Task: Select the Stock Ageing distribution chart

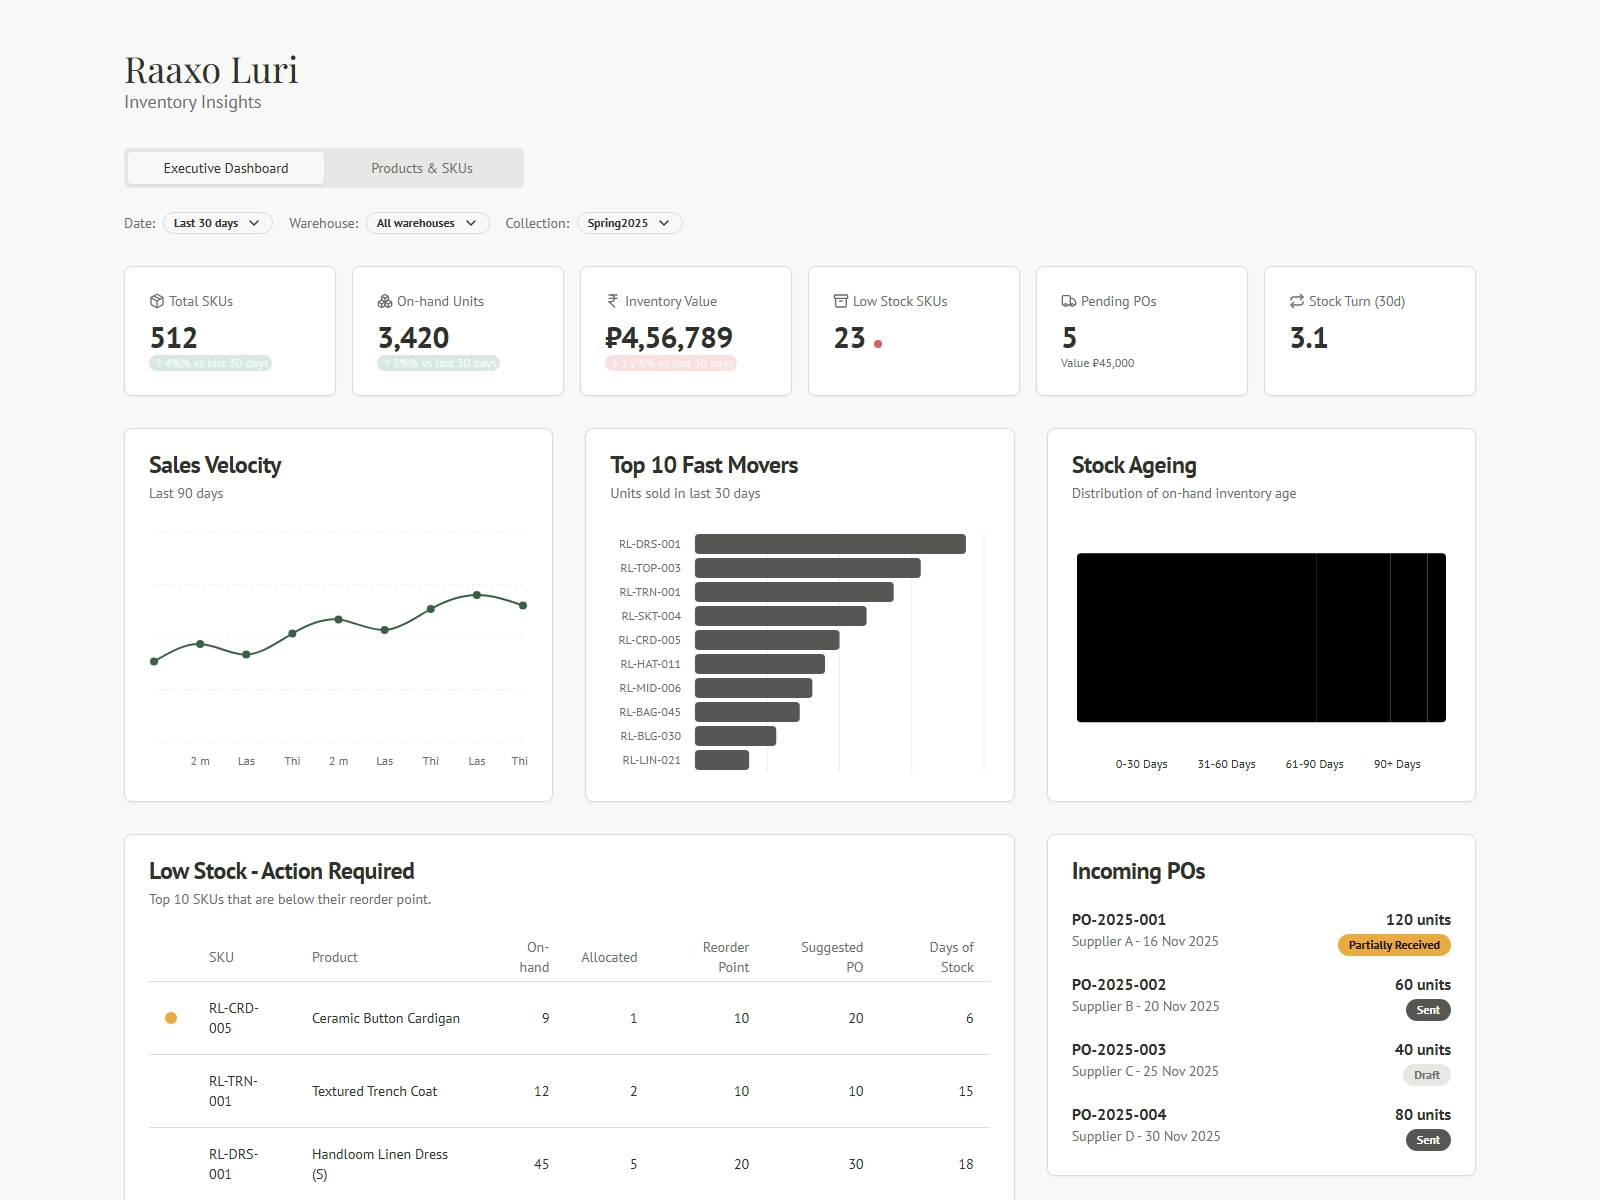Action: pyautogui.click(x=1260, y=637)
